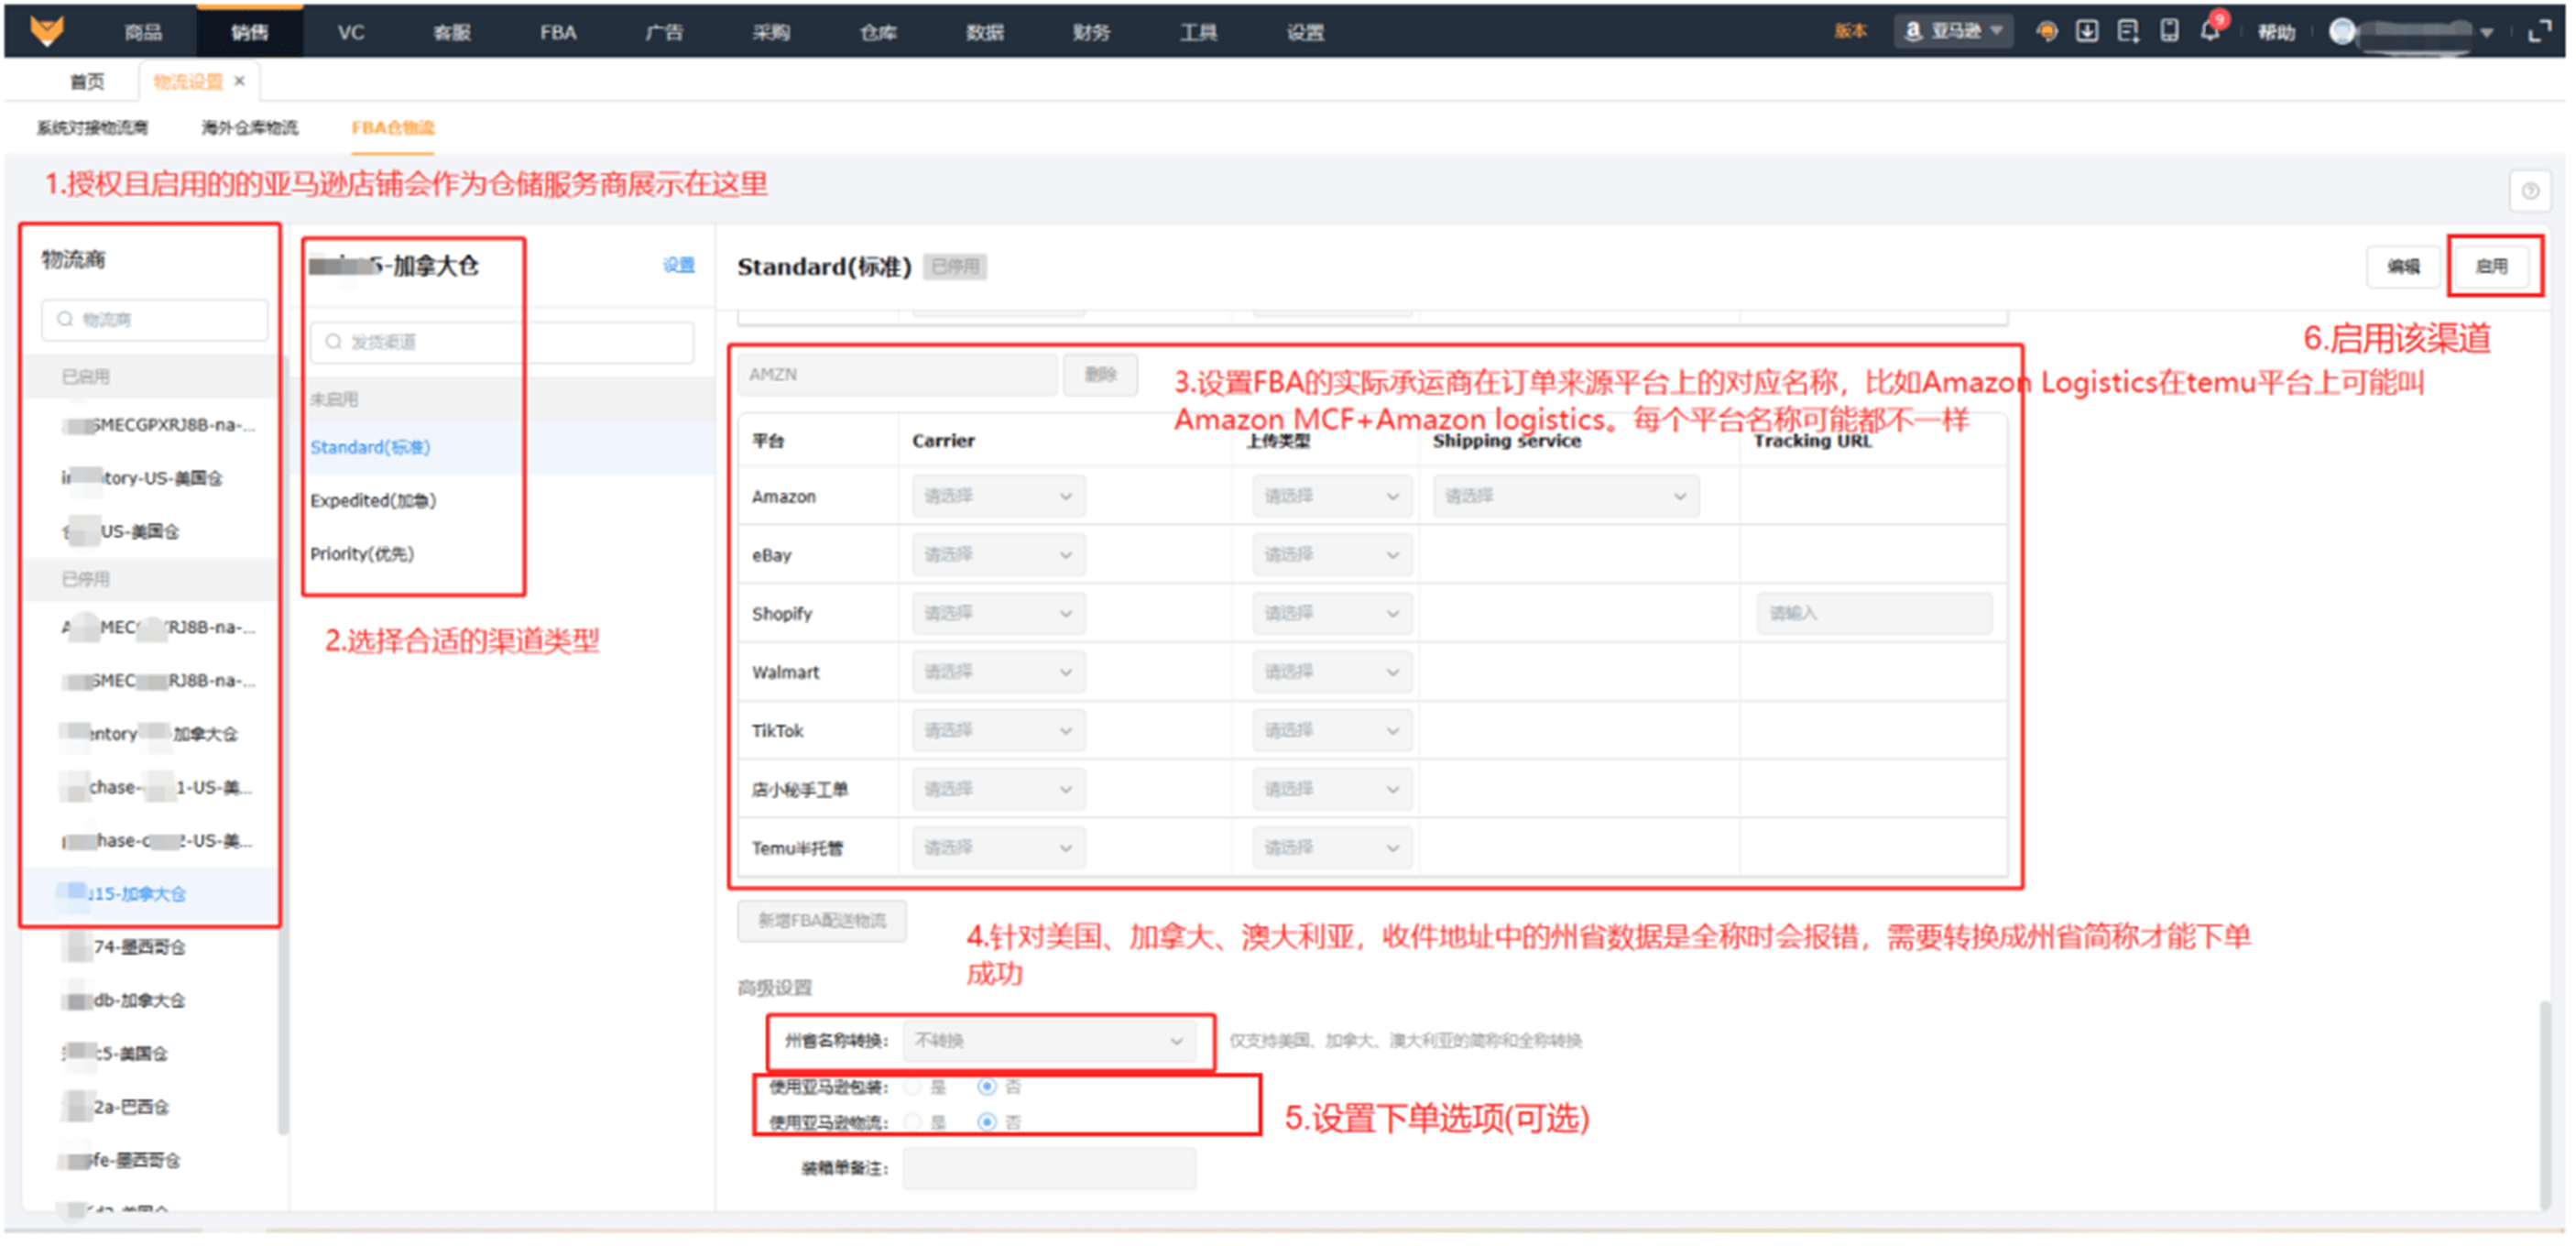Switch to the 海外仓库物流 tab
2576x1246 pixels.
pos(249,127)
